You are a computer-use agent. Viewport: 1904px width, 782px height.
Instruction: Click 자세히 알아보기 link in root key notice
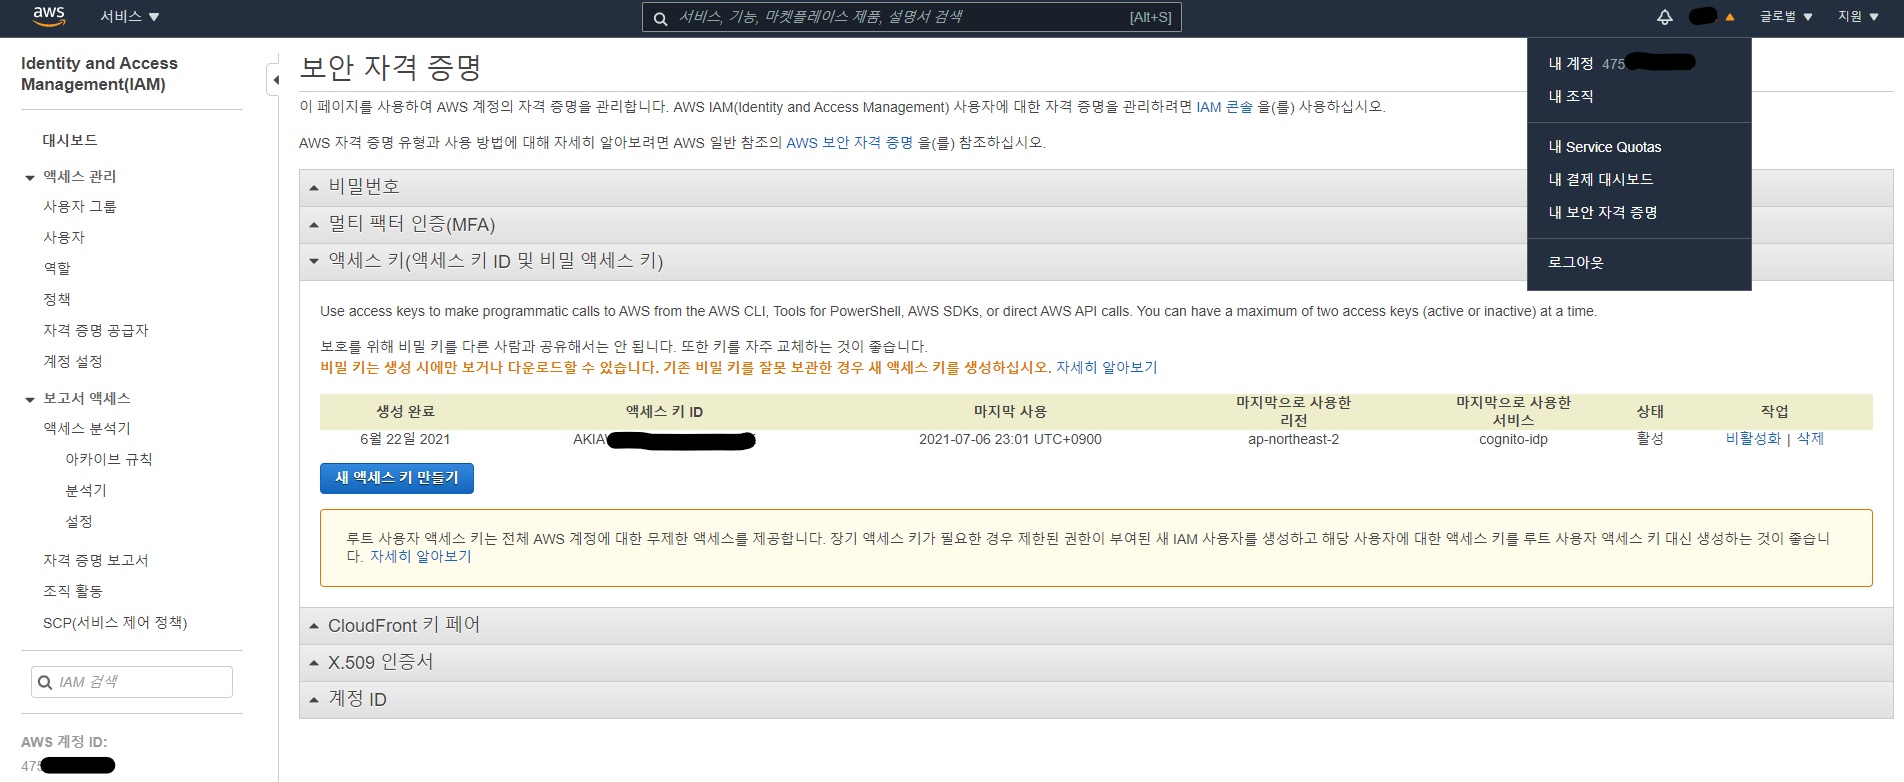[420, 556]
